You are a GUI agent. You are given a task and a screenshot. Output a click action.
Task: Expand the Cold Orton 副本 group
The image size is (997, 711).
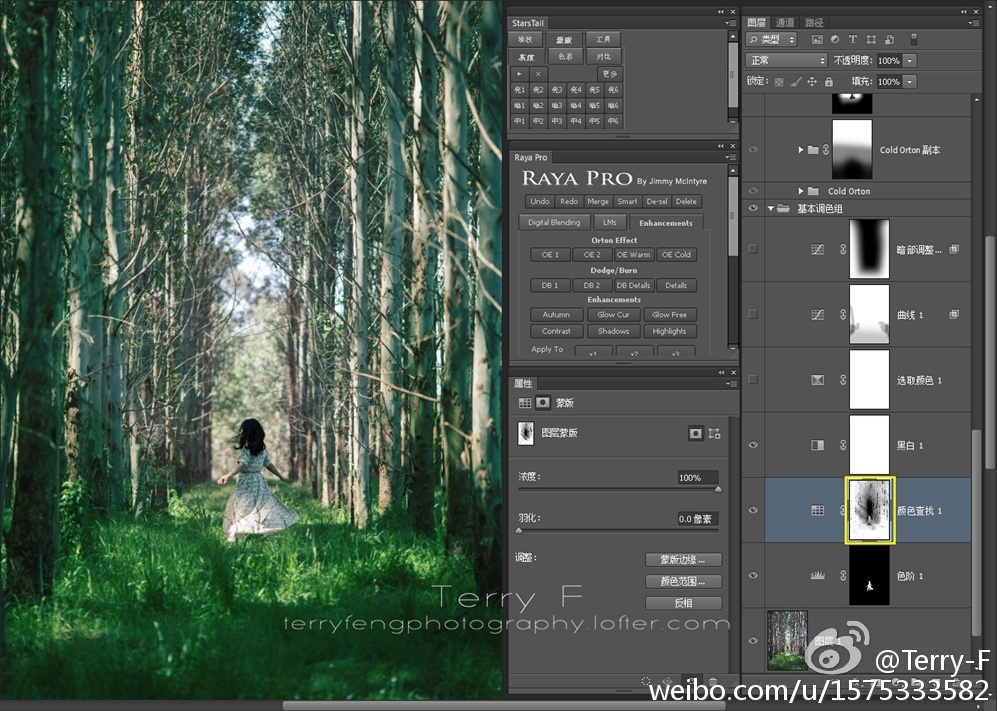[801, 149]
